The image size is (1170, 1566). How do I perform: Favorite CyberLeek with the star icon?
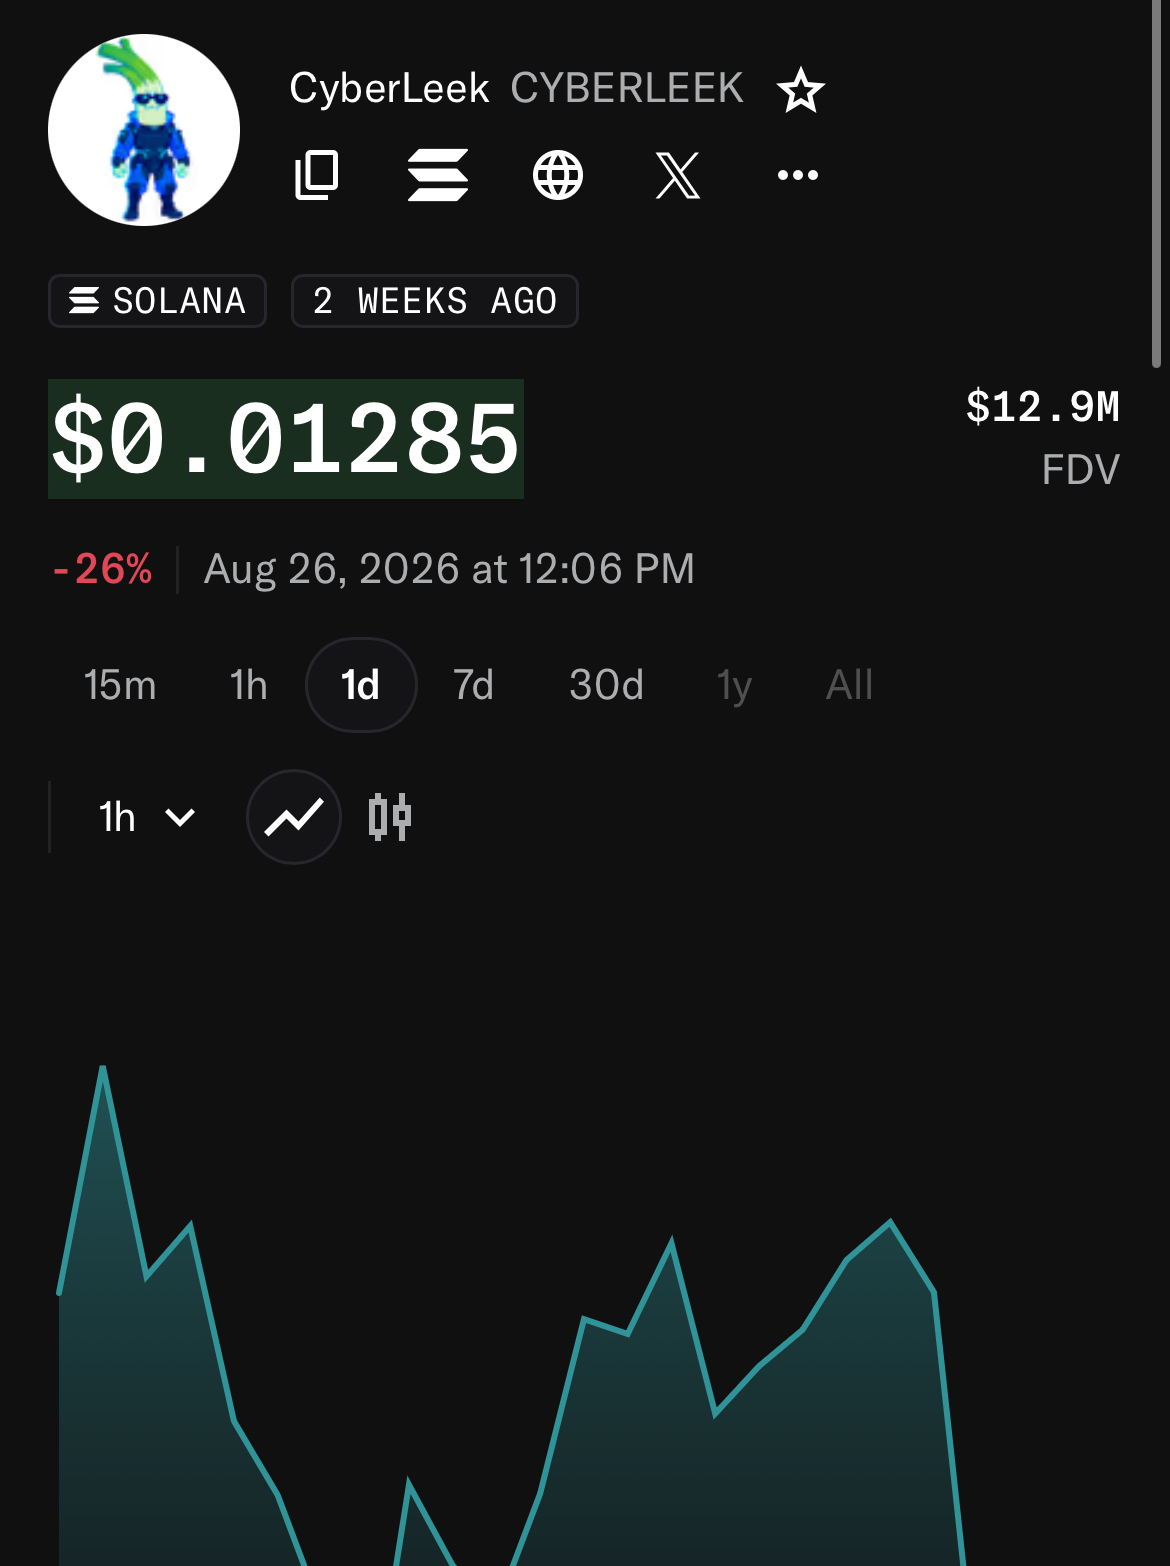tap(801, 91)
